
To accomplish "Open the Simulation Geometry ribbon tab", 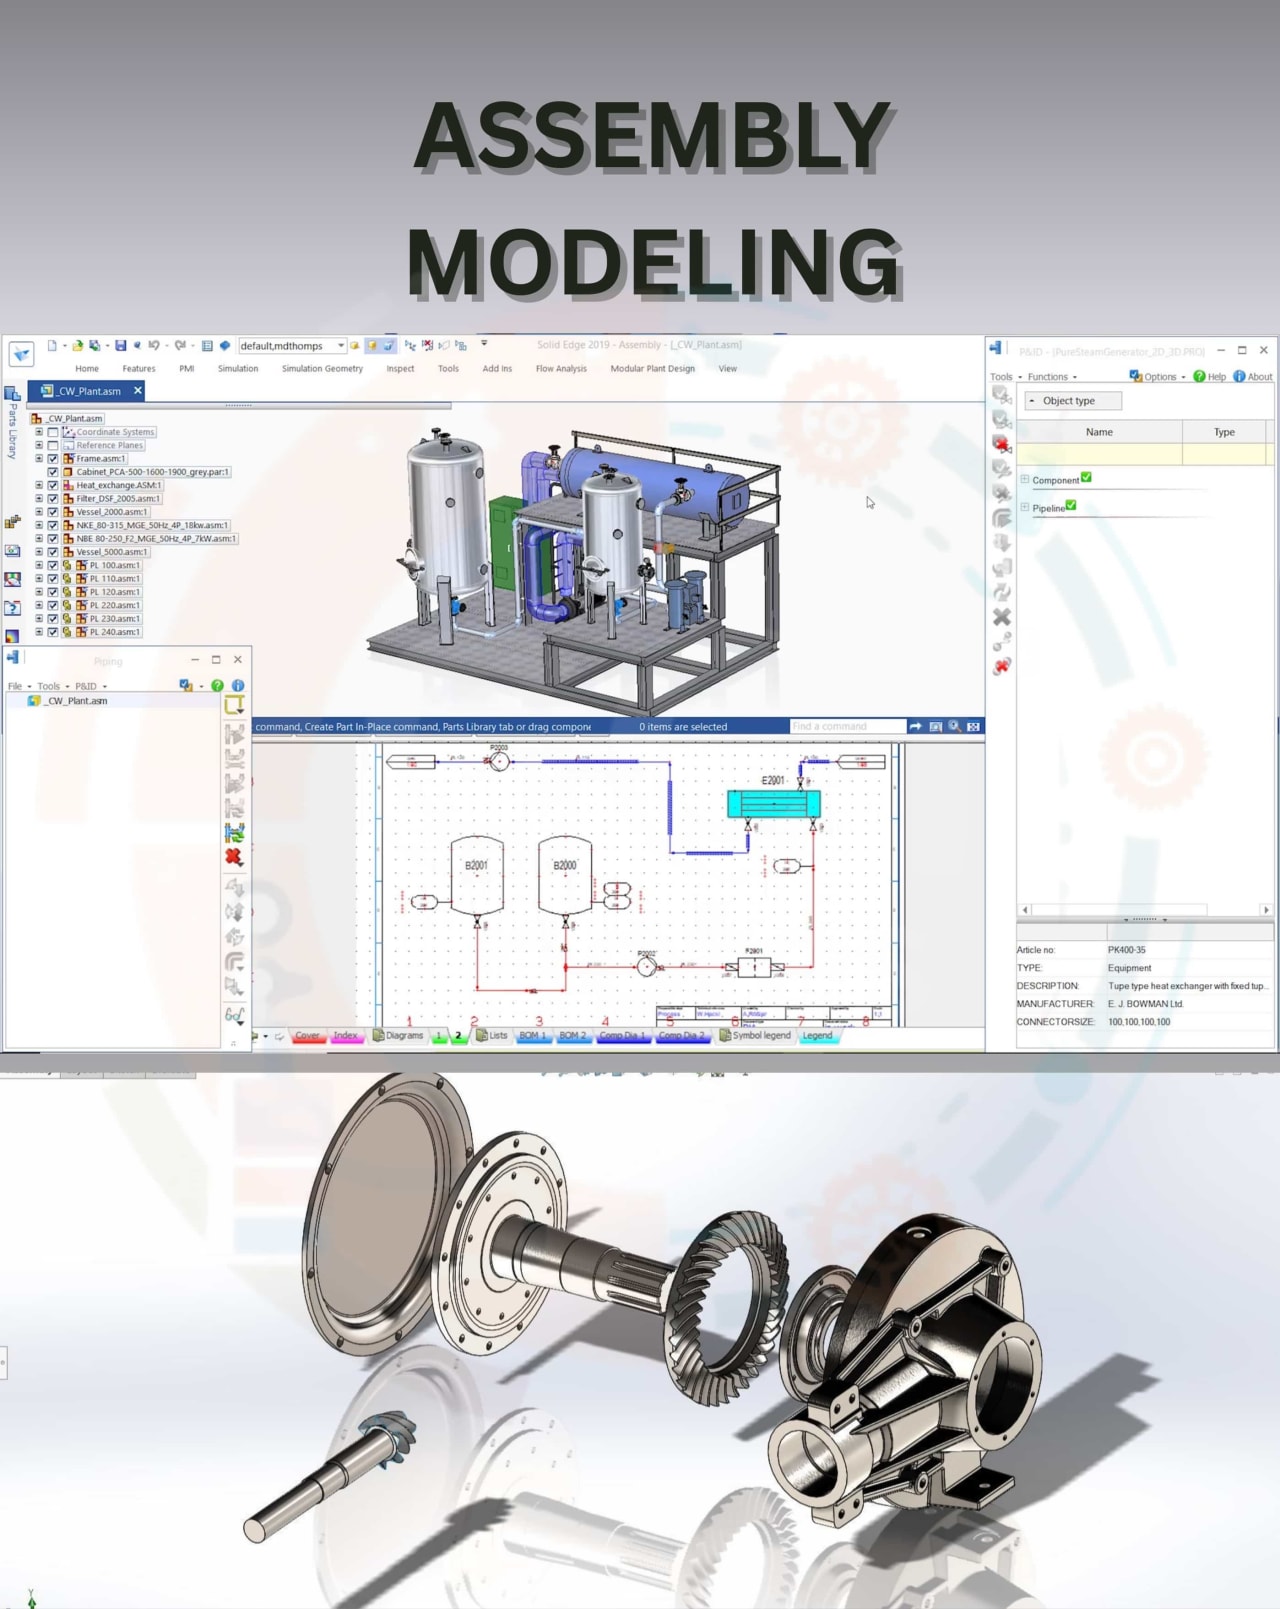I will click(x=322, y=369).
